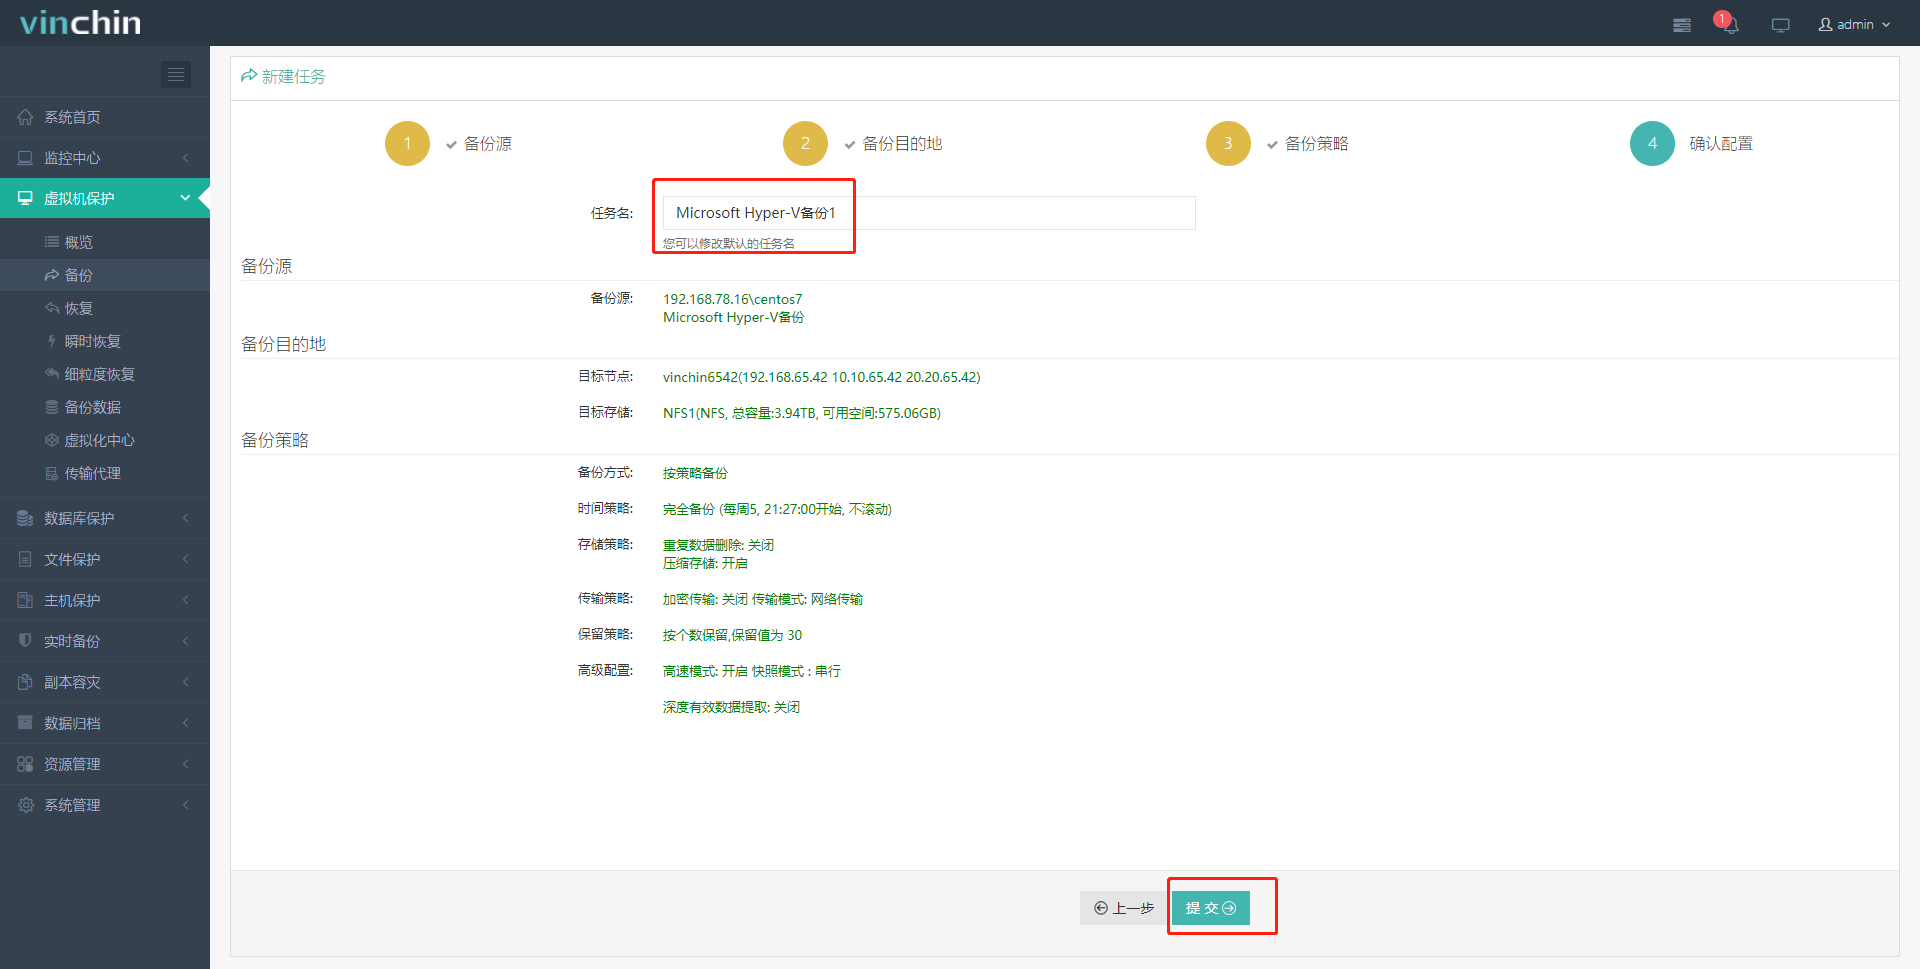Expand the 系统管理 menu
Viewport: 1920px width, 969px height.
(105, 805)
